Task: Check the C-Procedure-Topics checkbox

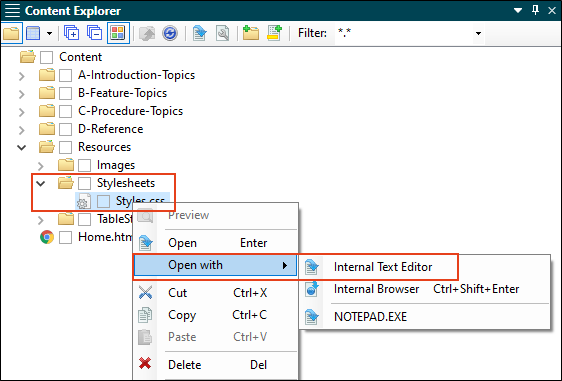Action: click(65, 111)
